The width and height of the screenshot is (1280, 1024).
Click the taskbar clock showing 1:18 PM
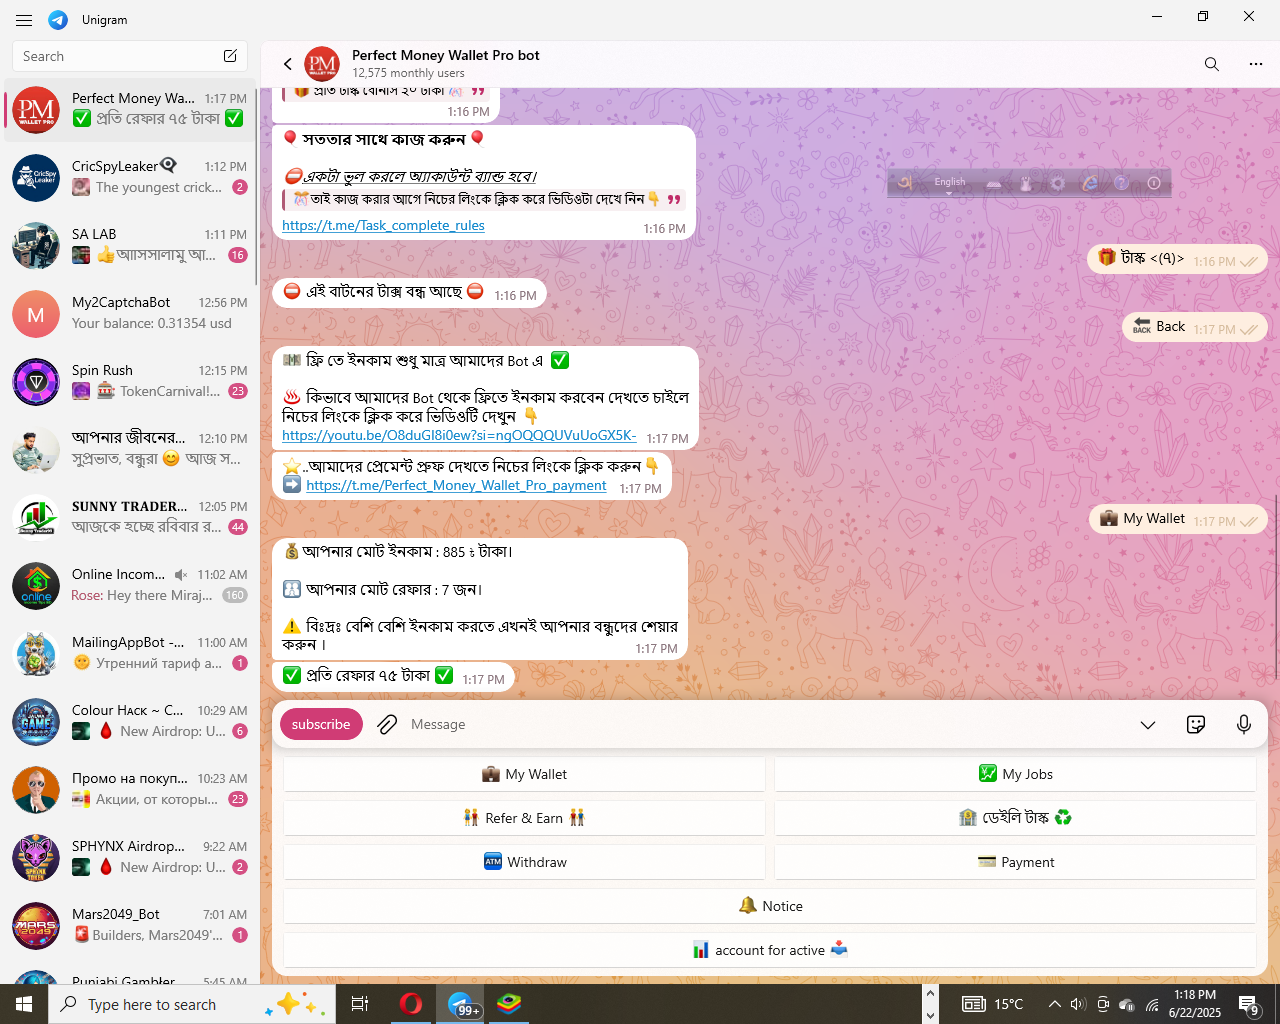[1195, 1004]
